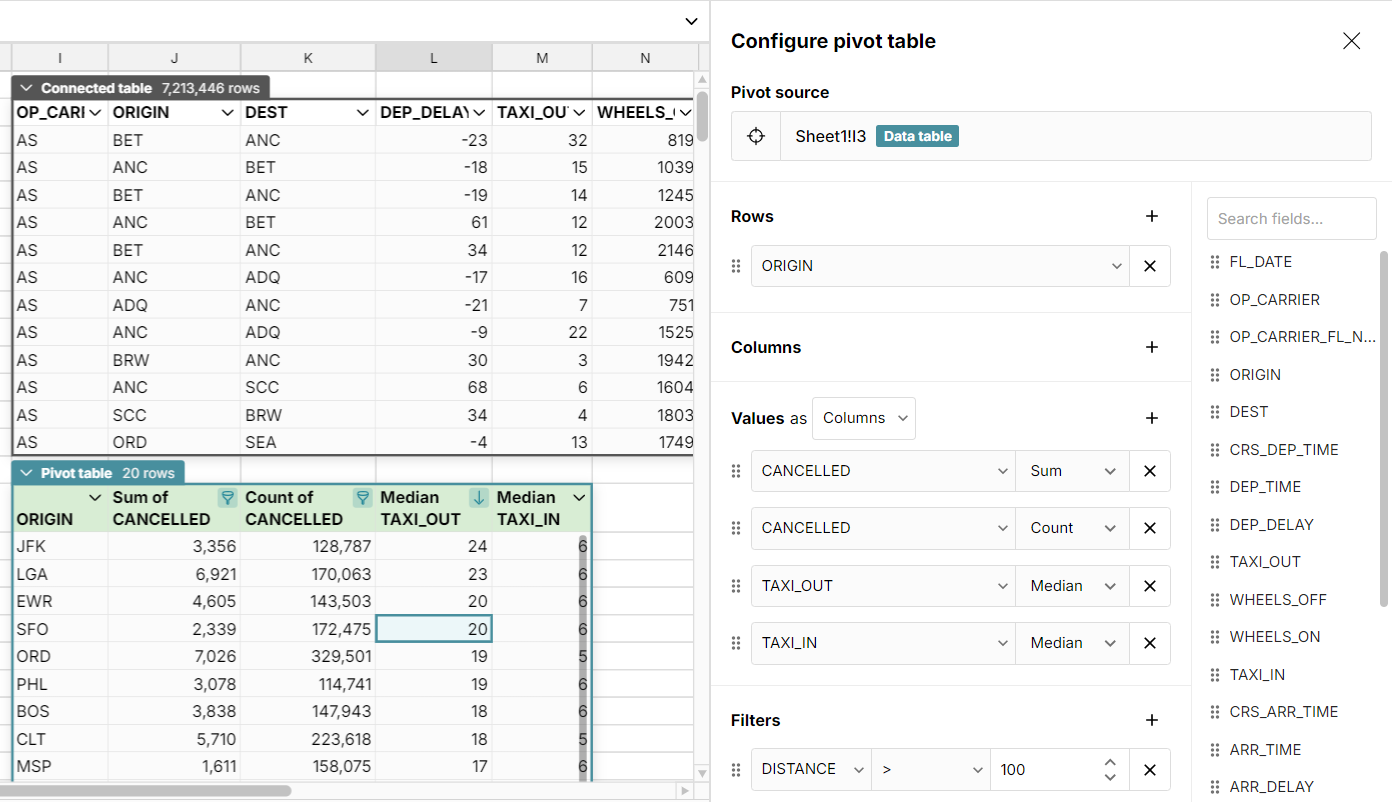Click drag handle beside the ORIGIN rows field

tap(736, 266)
